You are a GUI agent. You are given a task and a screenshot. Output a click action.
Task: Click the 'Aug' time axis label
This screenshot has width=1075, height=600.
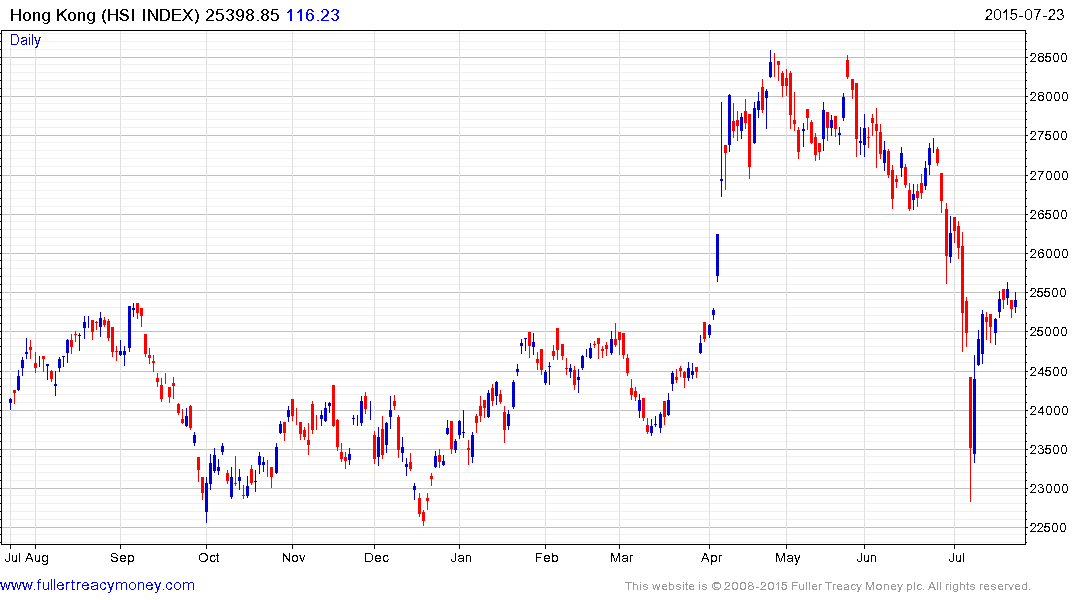click(36, 557)
